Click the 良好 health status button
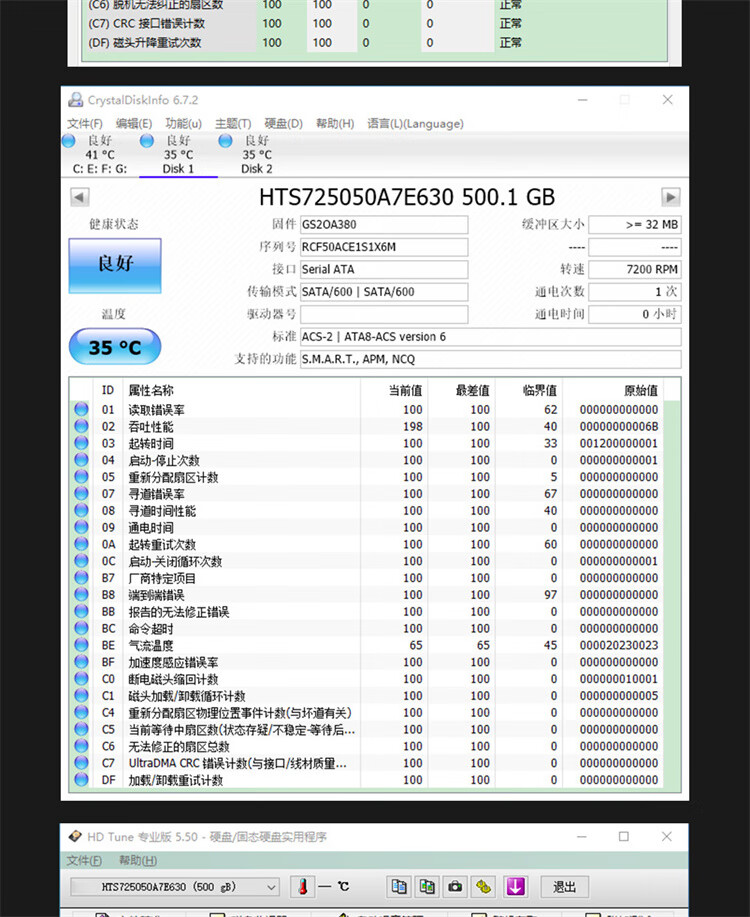The image size is (750, 917). click(x=115, y=265)
